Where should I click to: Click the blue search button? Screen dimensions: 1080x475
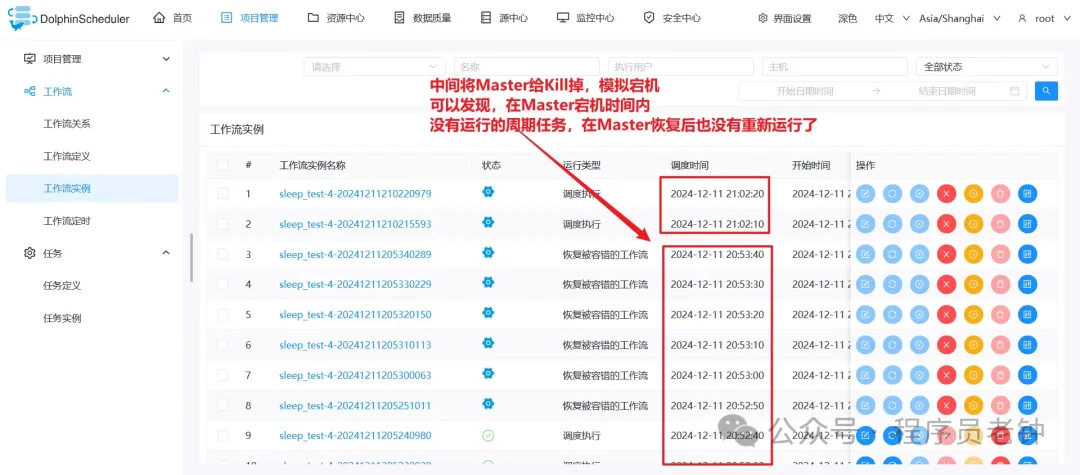[x=1046, y=91]
